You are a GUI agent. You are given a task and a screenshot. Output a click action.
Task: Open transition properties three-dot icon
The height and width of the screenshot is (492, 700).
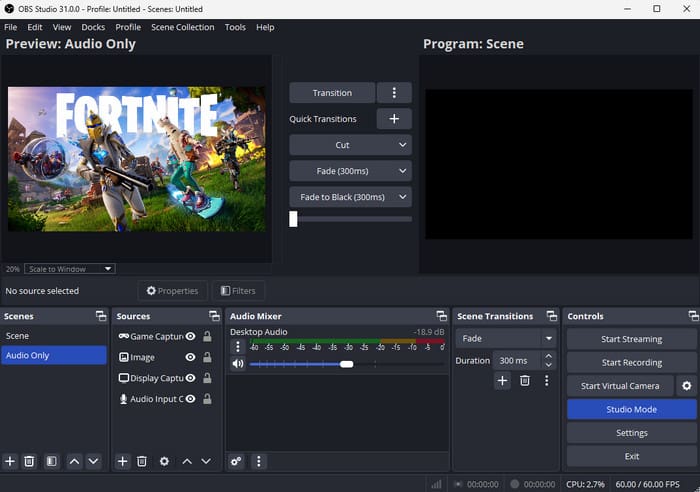(x=546, y=380)
